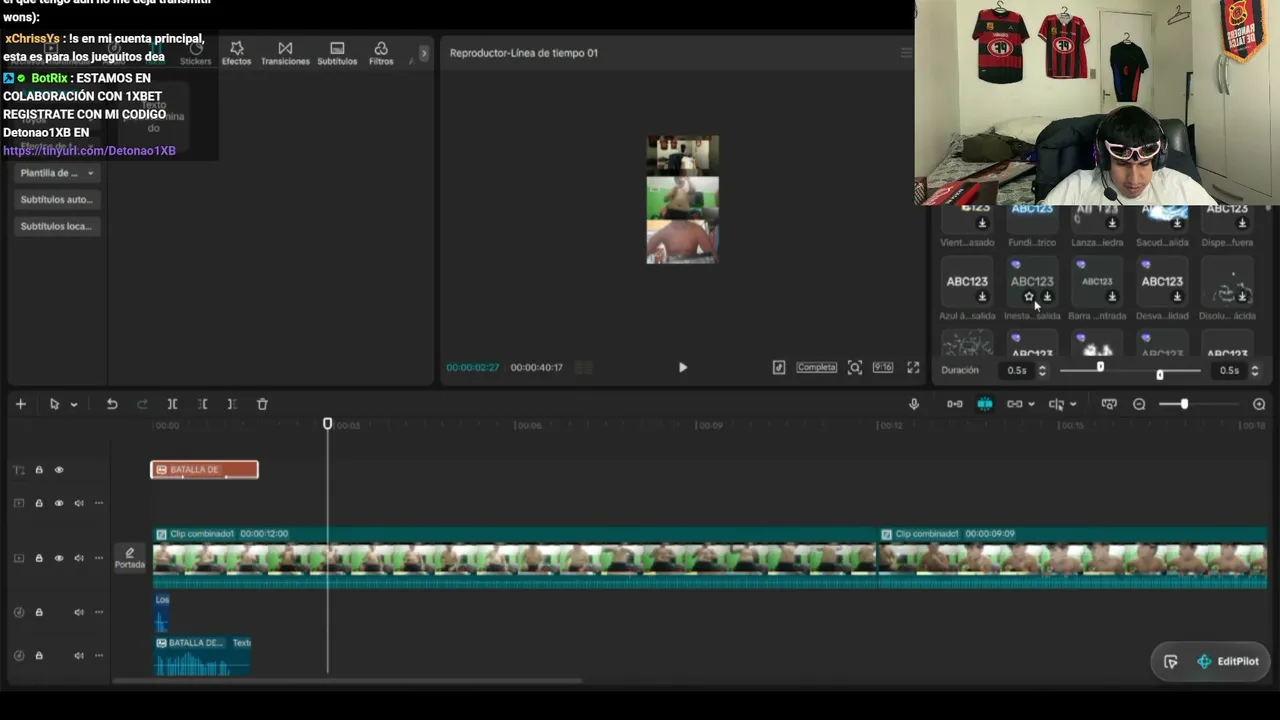Viewport: 1280px width, 720px height.
Task: Show more tabs with the right chevron
Action: coord(424,53)
